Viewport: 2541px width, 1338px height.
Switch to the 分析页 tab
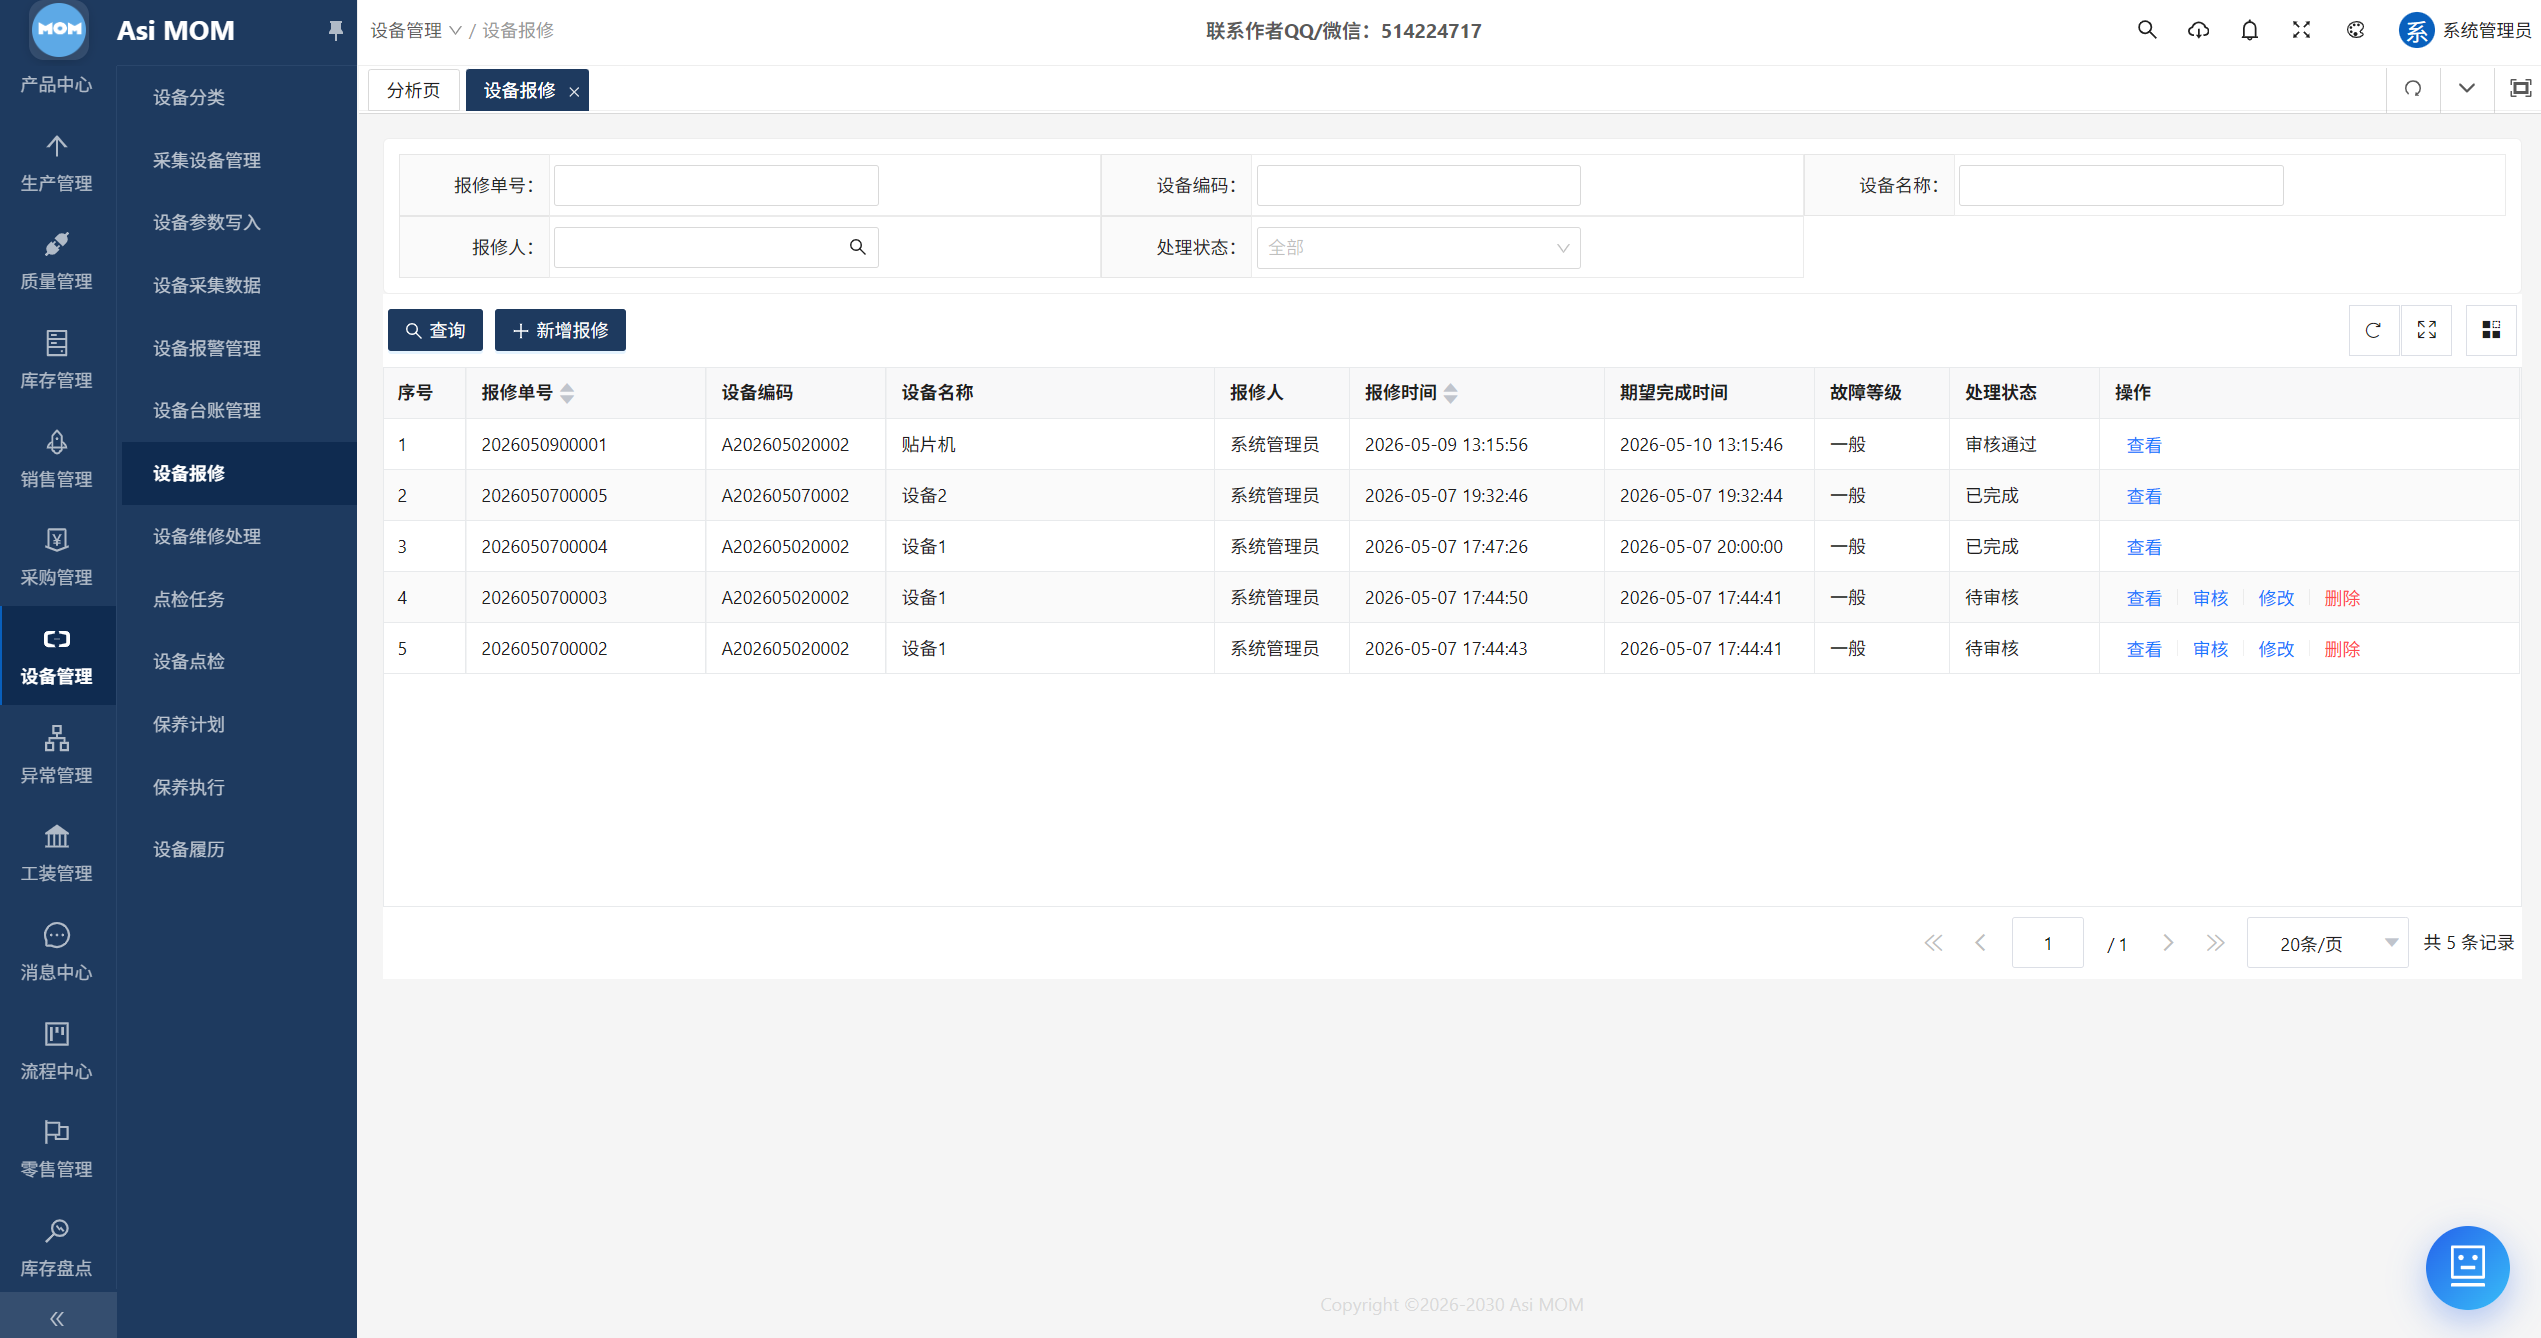point(414,90)
